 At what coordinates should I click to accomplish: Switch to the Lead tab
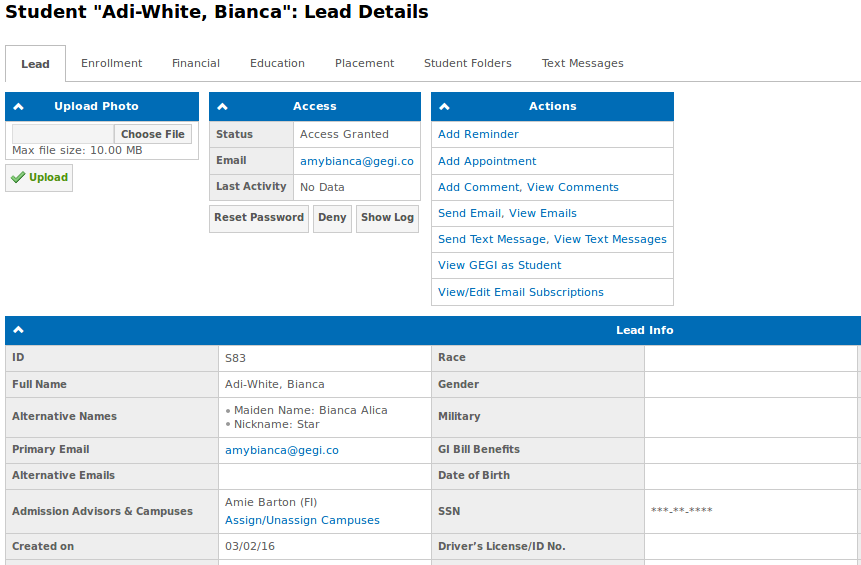pos(35,64)
